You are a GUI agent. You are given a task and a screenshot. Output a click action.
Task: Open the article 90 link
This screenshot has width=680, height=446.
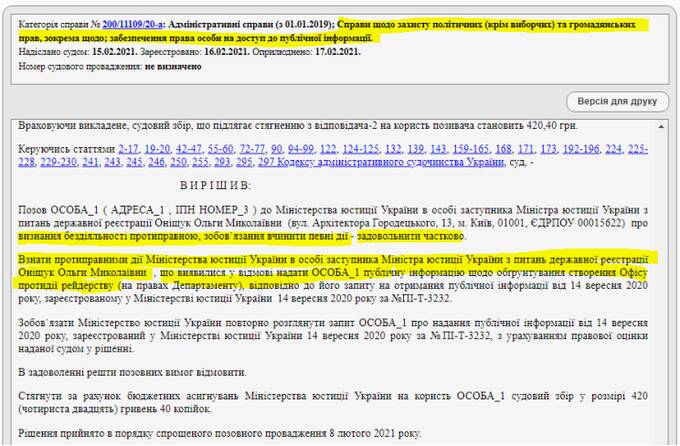click(x=276, y=149)
